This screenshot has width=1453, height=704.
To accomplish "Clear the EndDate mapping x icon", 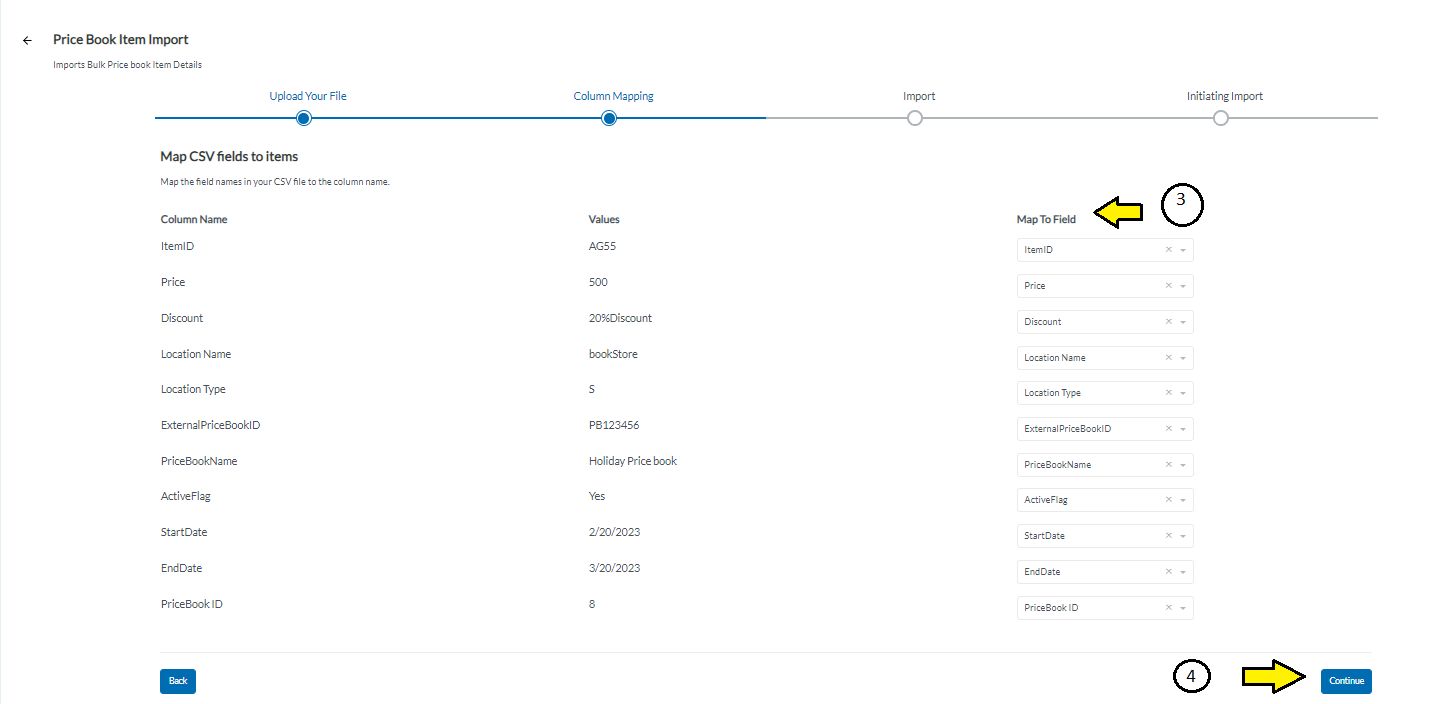I will pos(1168,572).
